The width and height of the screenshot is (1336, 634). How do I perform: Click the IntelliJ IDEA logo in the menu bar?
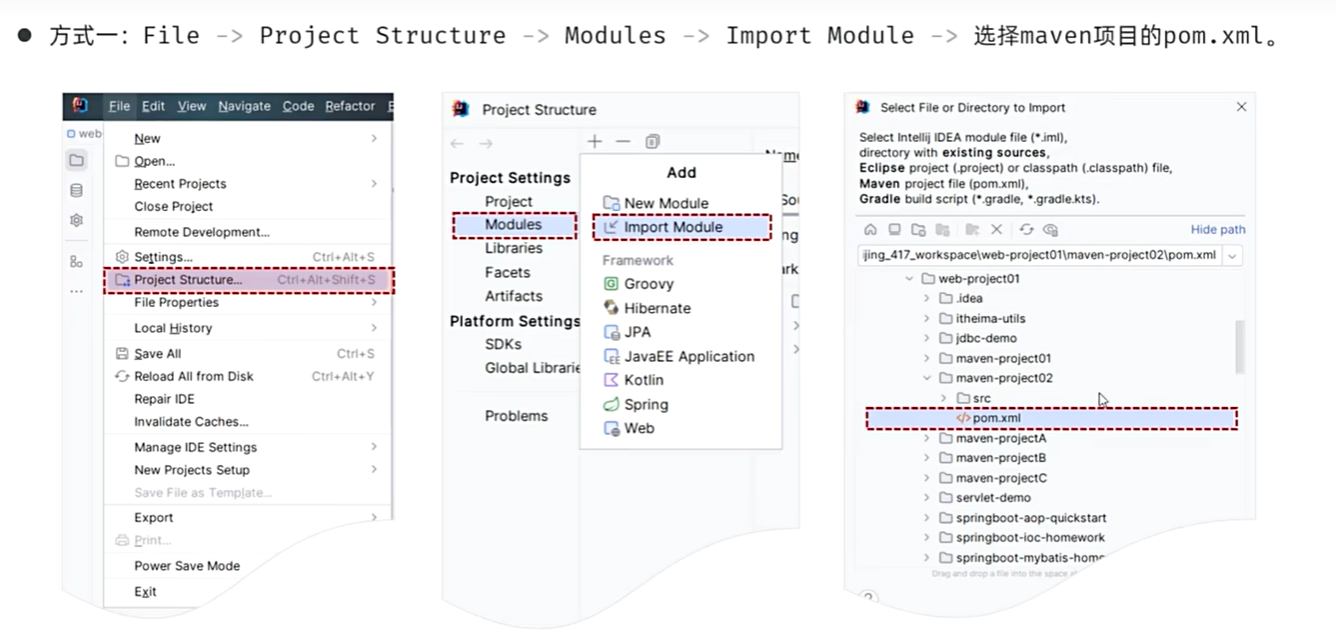pyautogui.click(x=80, y=106)
